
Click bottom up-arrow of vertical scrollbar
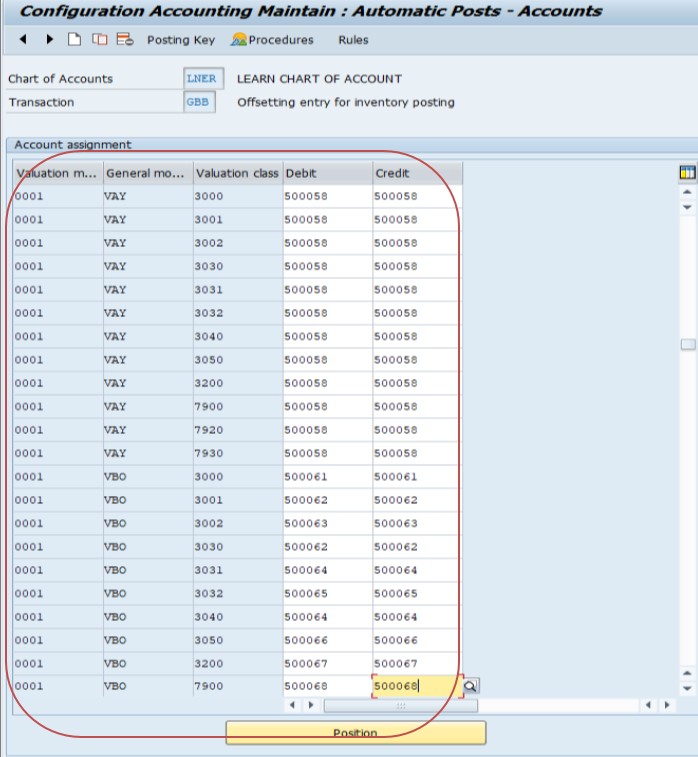coord(687,673)
